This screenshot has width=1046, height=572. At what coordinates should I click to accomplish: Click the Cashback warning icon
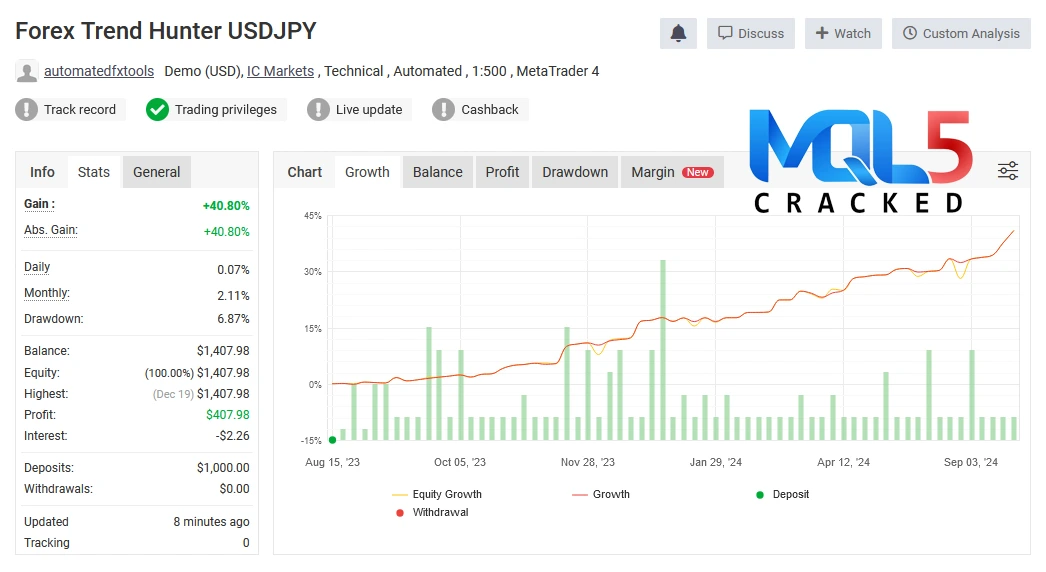pyautogui.click(x=444, y=109)
